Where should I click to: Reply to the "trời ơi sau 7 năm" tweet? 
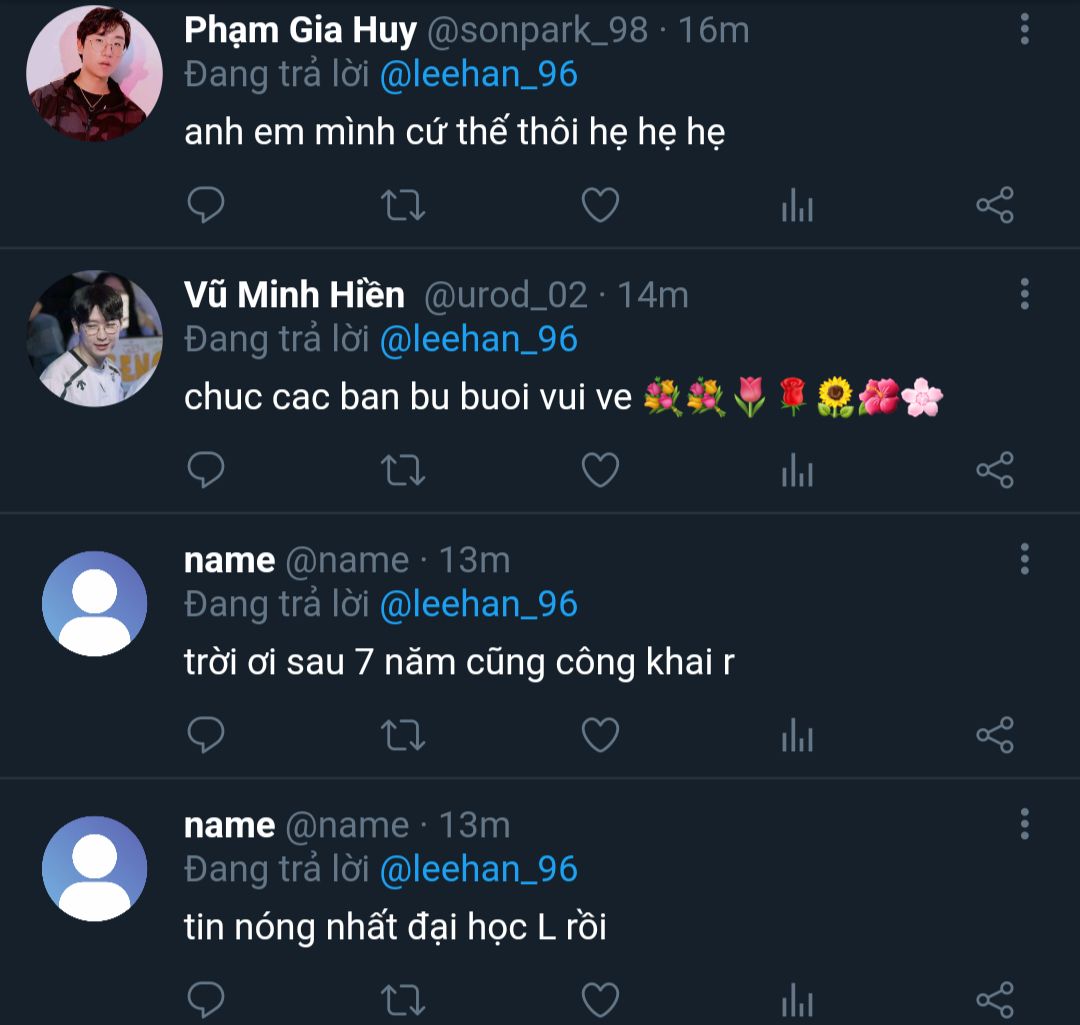point(206,735)
